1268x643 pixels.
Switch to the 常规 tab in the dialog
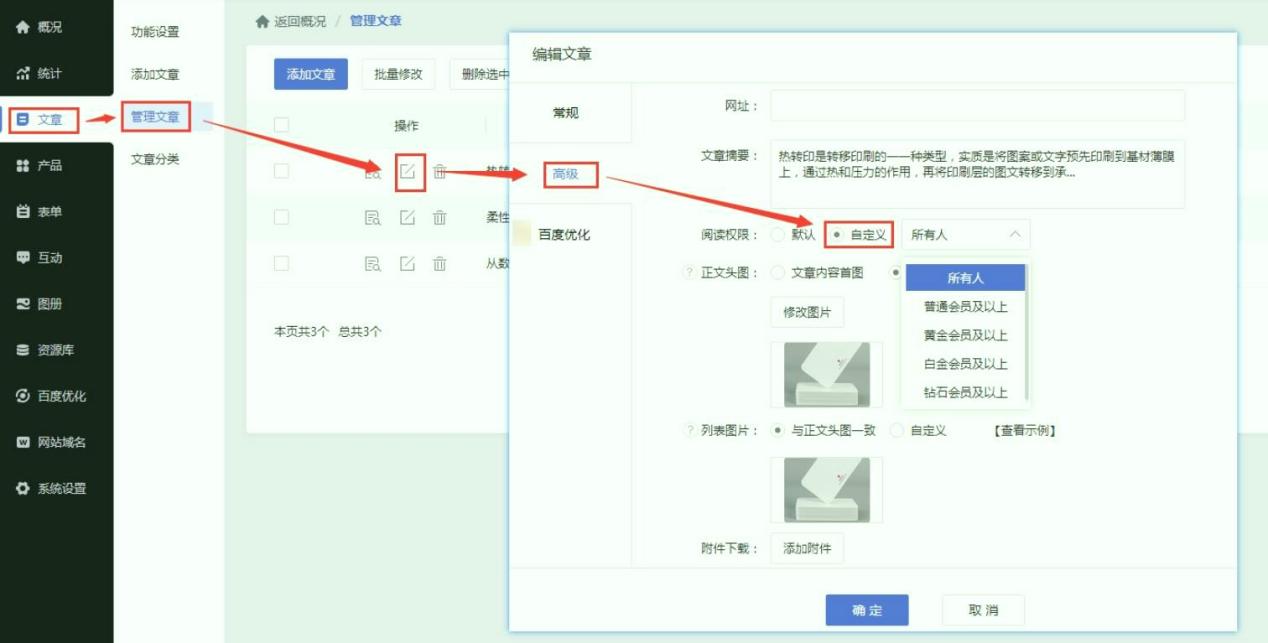coord(567,114)
